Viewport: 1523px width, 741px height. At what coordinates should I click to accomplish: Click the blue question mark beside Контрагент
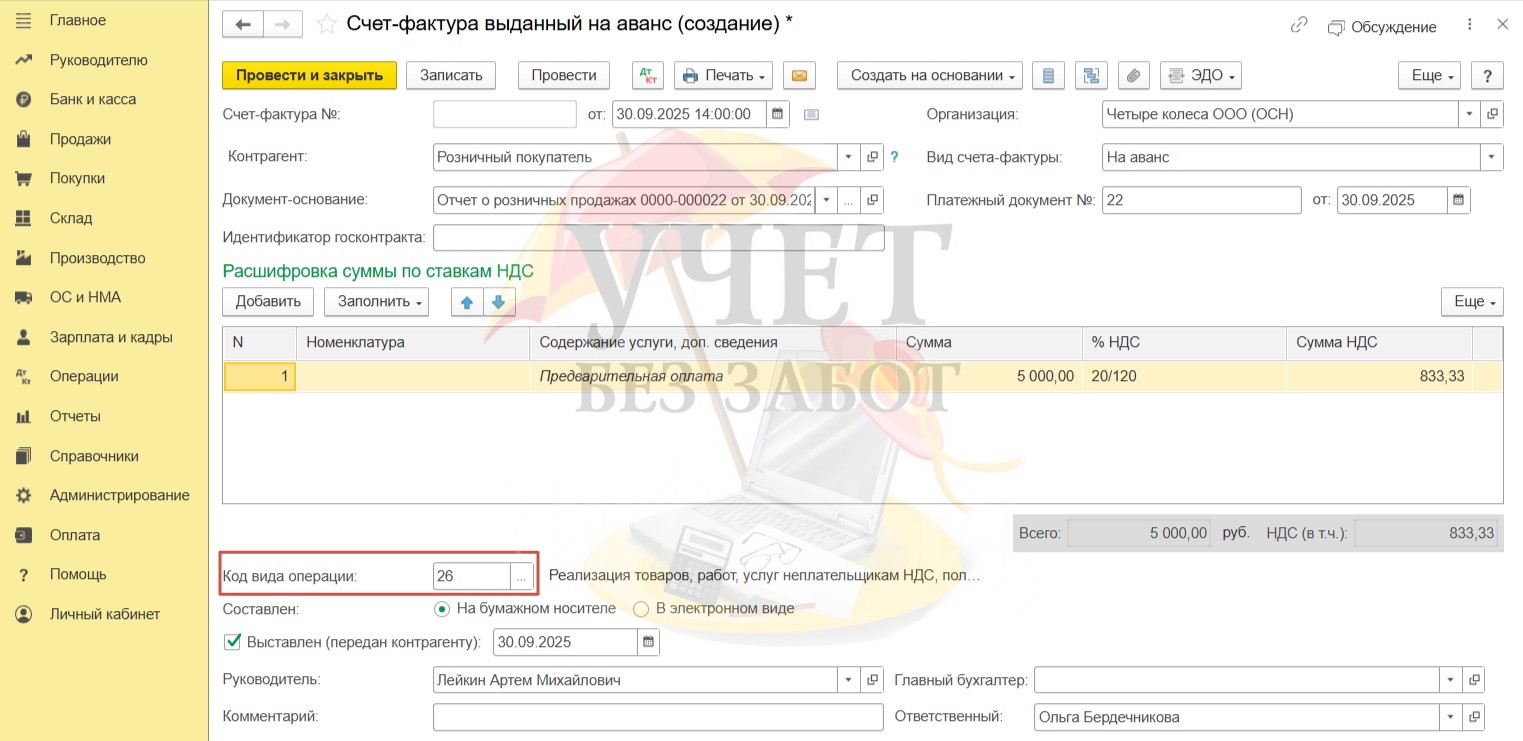(895, 157)
